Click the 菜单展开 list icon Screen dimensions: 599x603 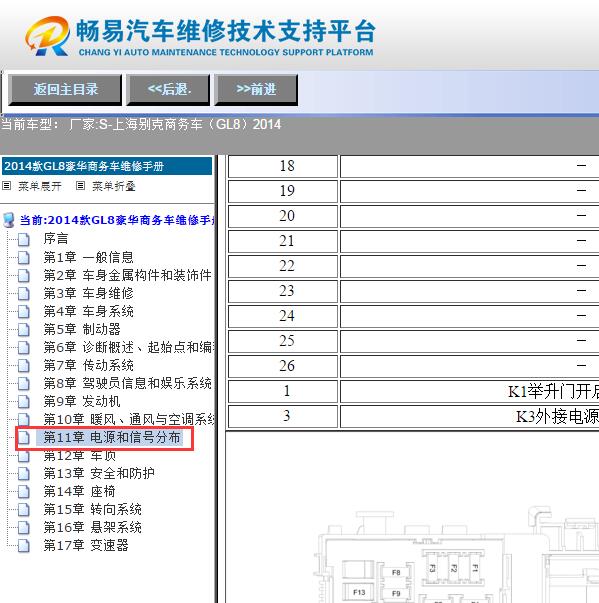(7, 186)
